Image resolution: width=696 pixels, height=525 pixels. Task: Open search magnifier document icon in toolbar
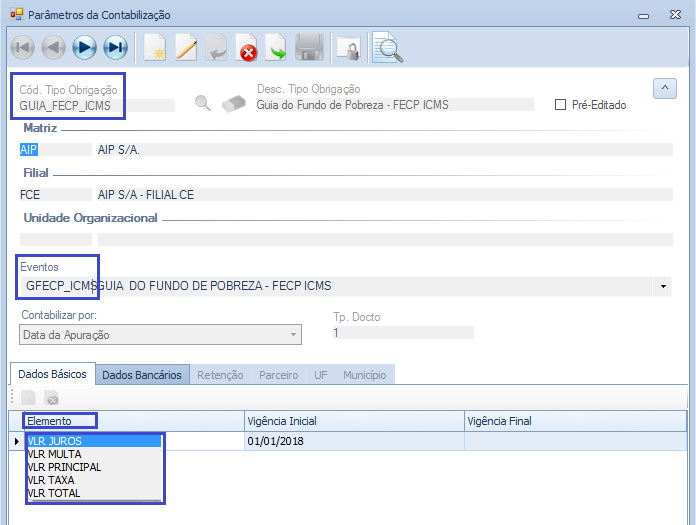pos(388,47)
